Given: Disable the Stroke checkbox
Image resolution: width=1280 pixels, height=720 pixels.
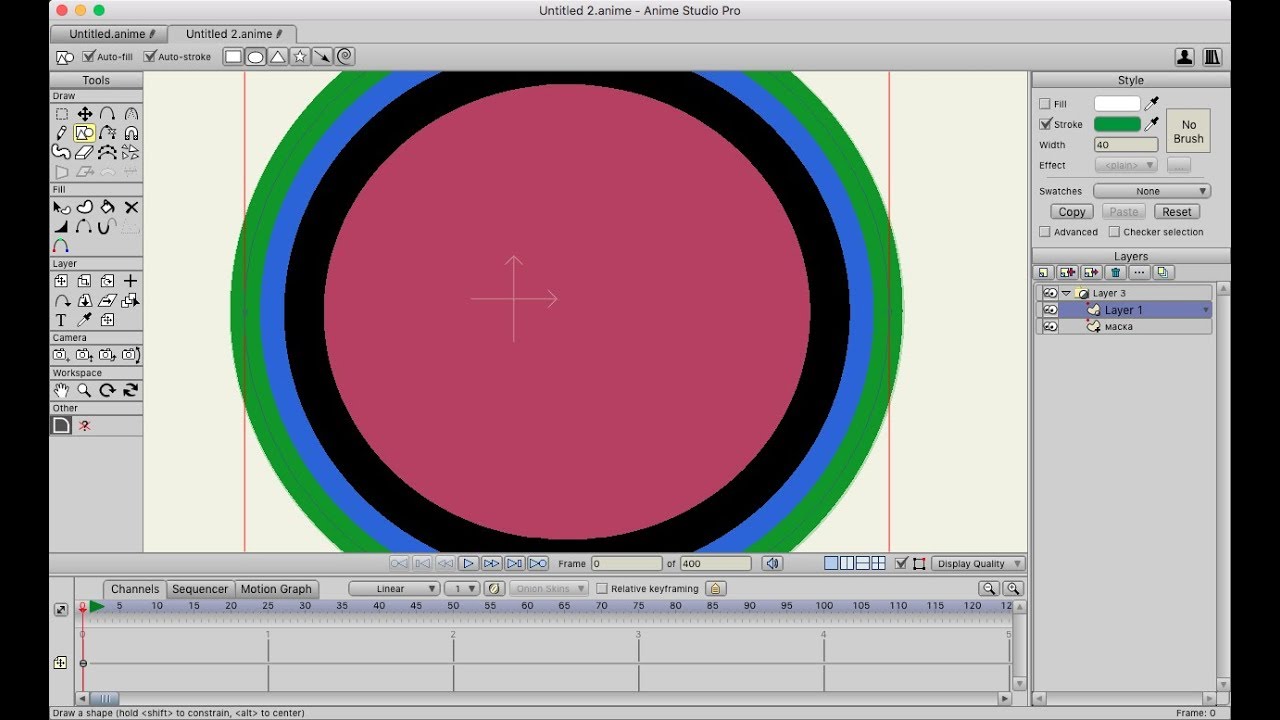Looking at the screenshot, I should point(1045,125).
